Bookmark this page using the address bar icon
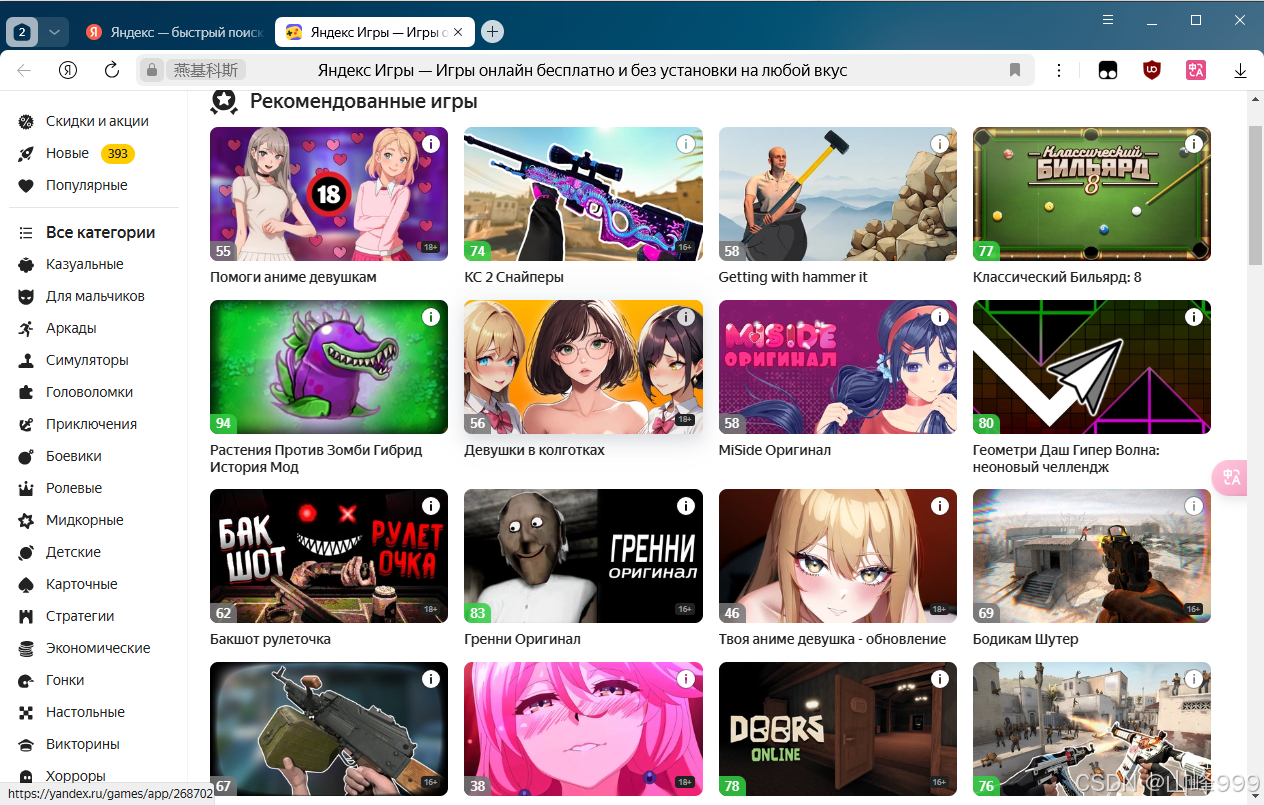This screenshot has height=805, width=1264. (x=1015, y=70)
